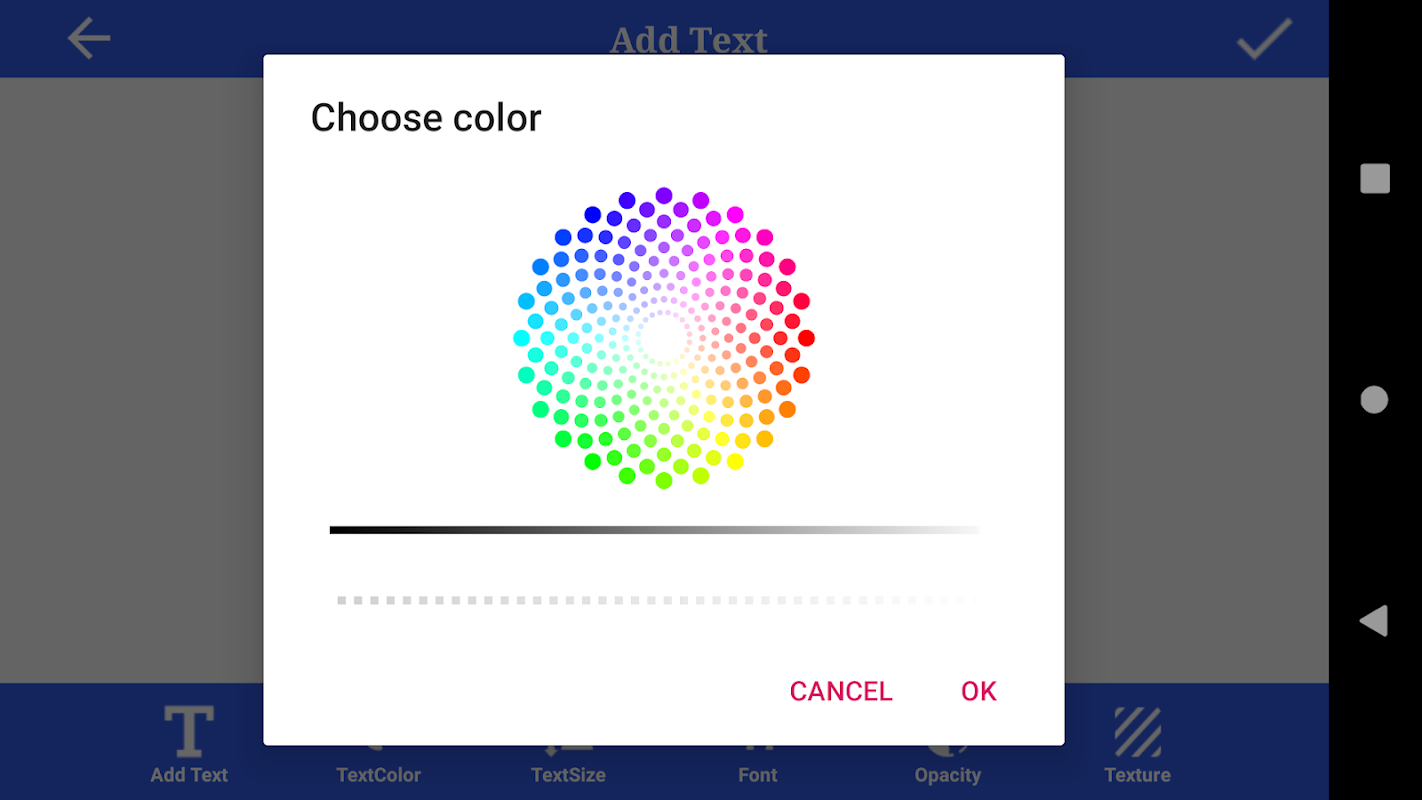Pick white center of color wheel
1422x800 pixels.
tap(664, 338)
